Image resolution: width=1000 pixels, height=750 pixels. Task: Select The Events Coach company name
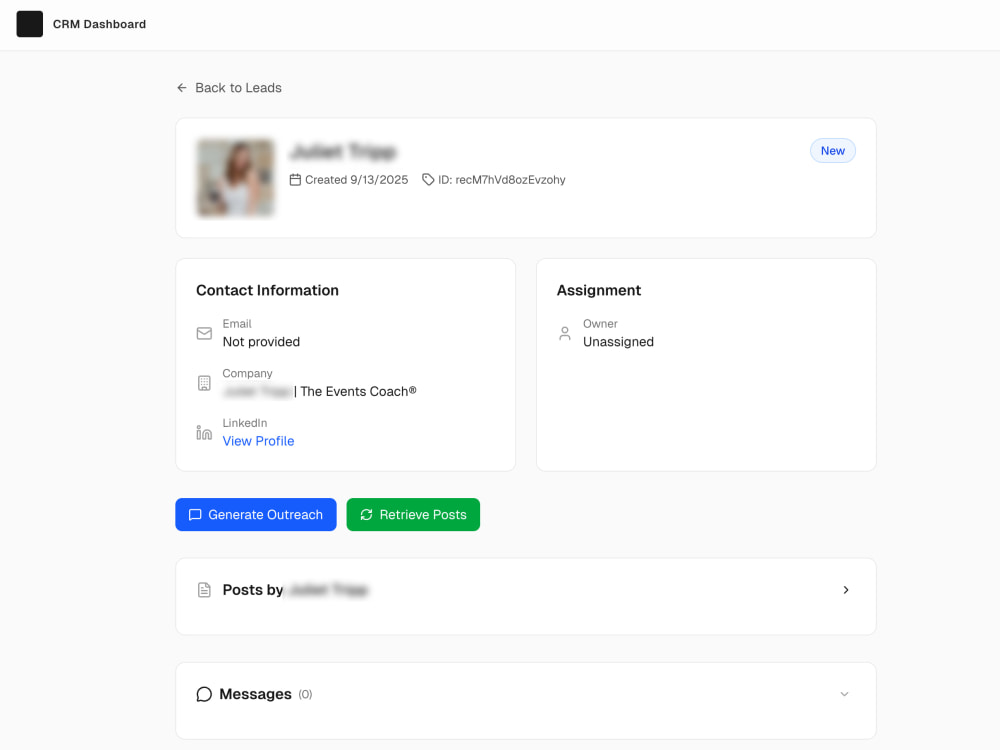click(x=358, y=392)
